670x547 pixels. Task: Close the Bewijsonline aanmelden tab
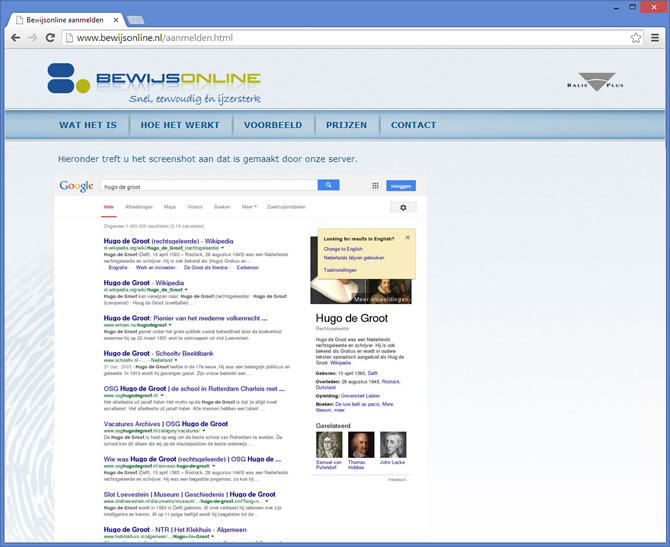pos(116,20)
